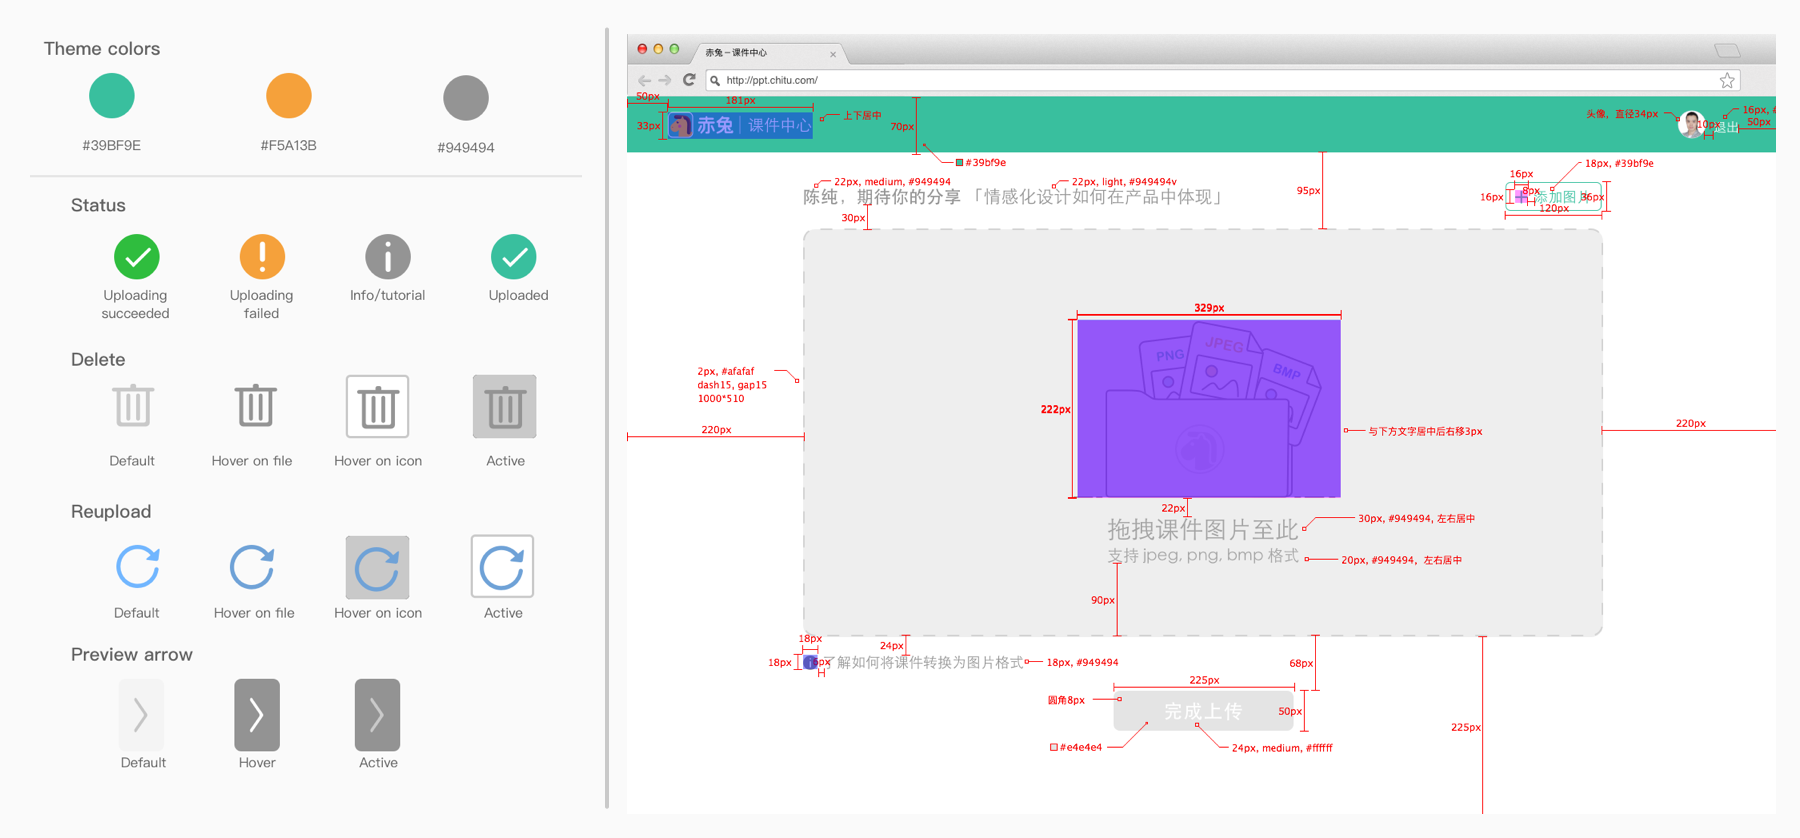Viewport: 1800px width, 838px height.
Task: Click the 添加图片 add image button
Action: [1554, 197]
